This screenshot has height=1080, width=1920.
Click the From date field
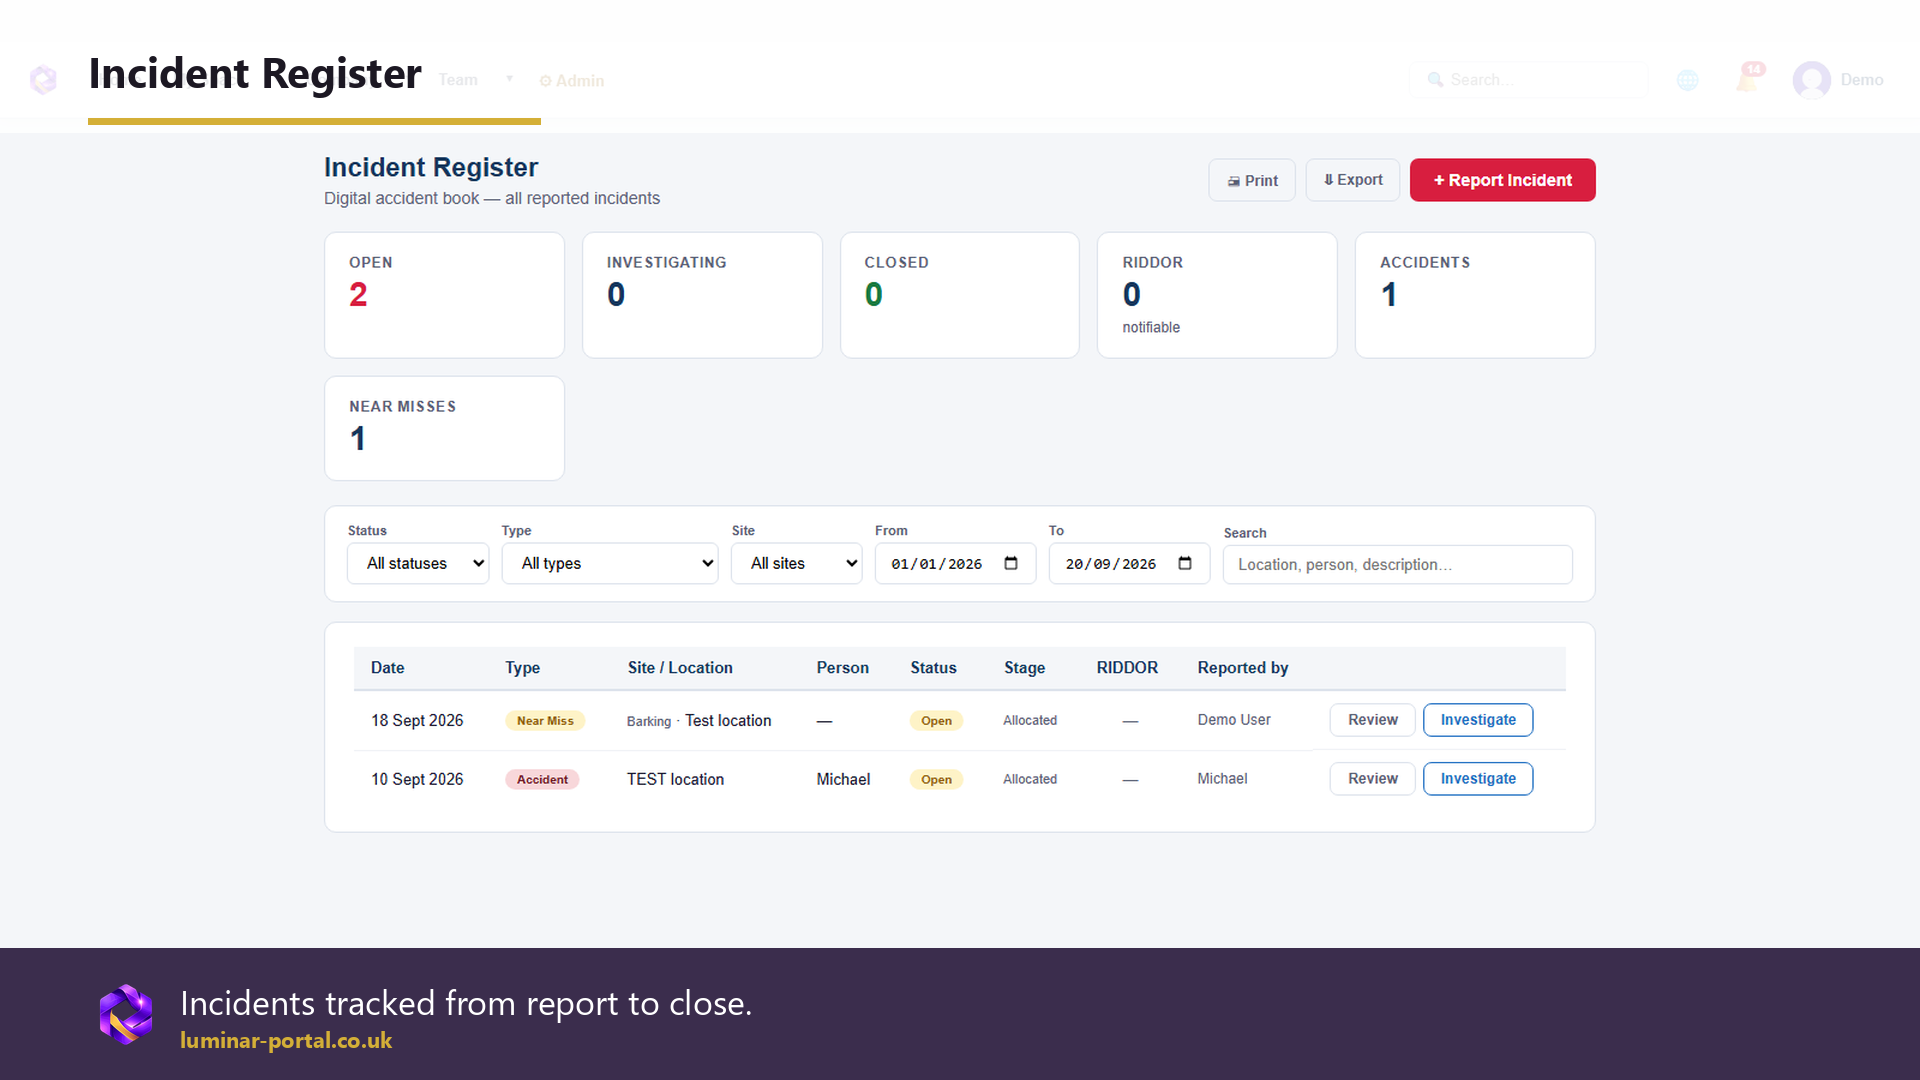click(955, 564)
